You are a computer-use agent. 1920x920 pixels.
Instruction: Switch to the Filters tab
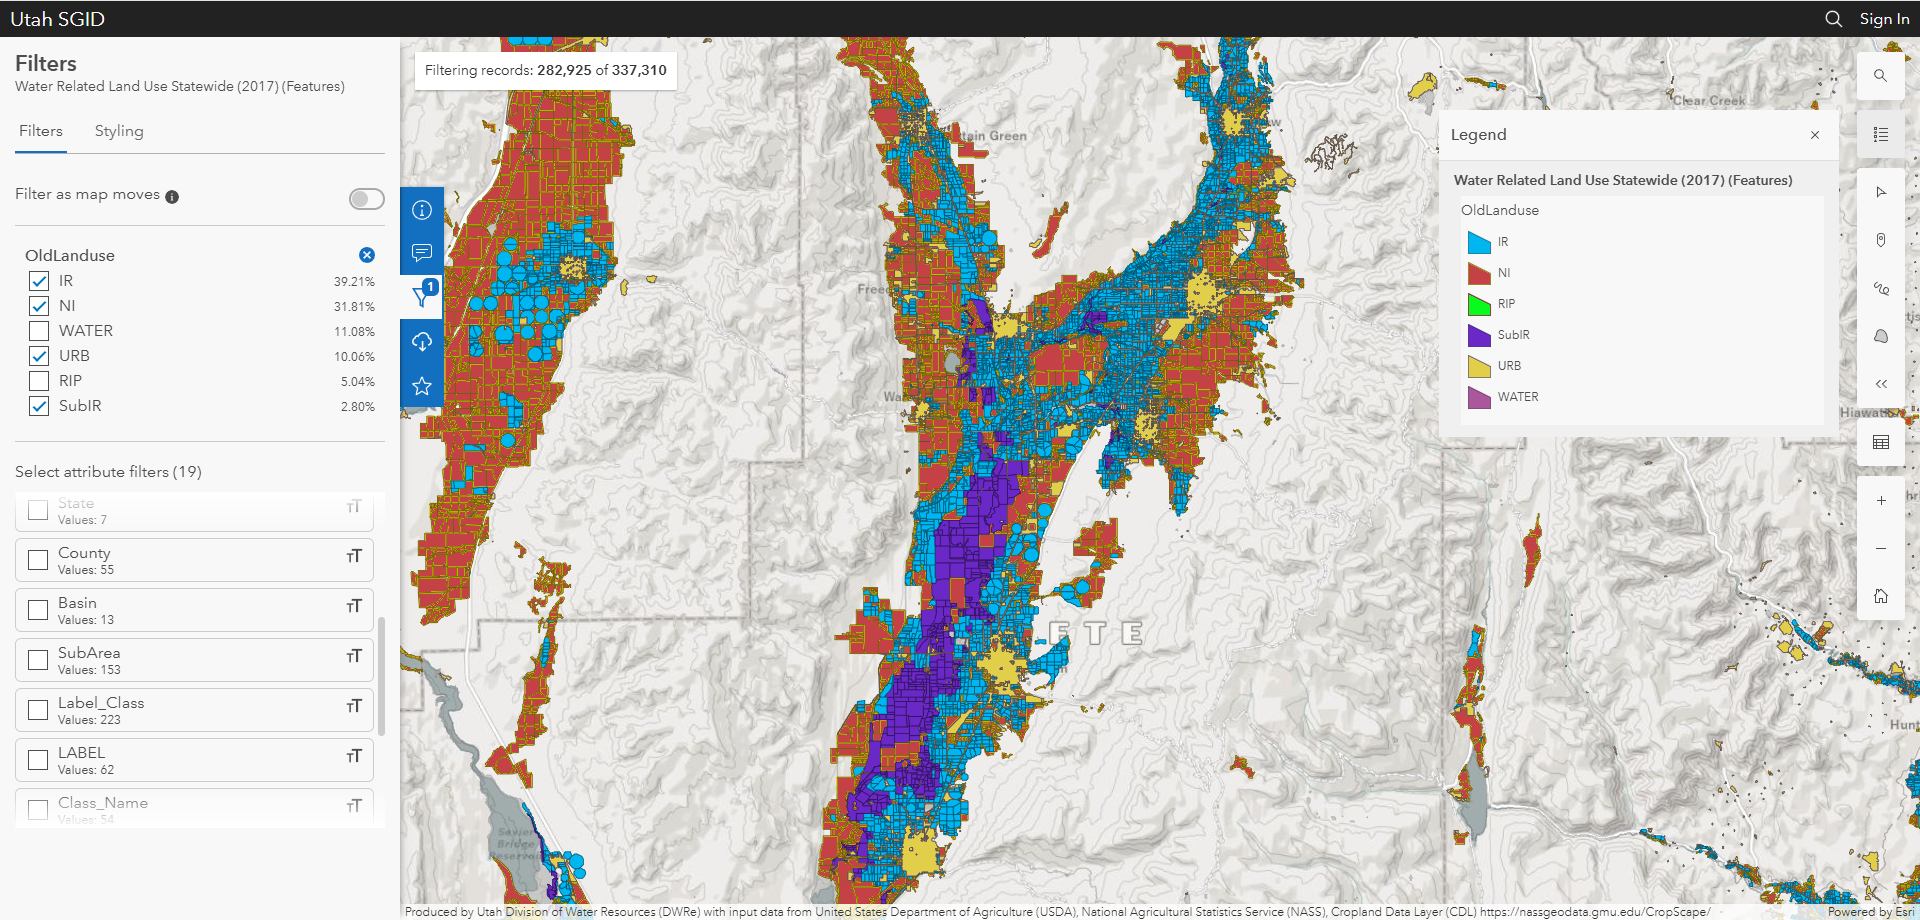tap(41, 131)
